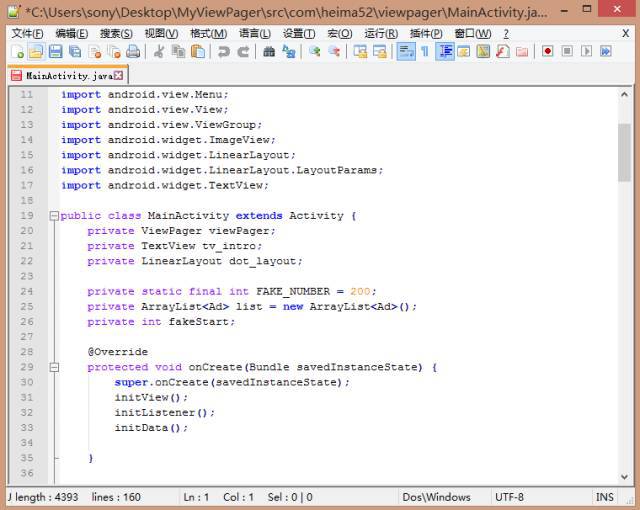Click the Java file icon on MainActivity tab
Screen dimensions: 640x510
coord(17,76)
